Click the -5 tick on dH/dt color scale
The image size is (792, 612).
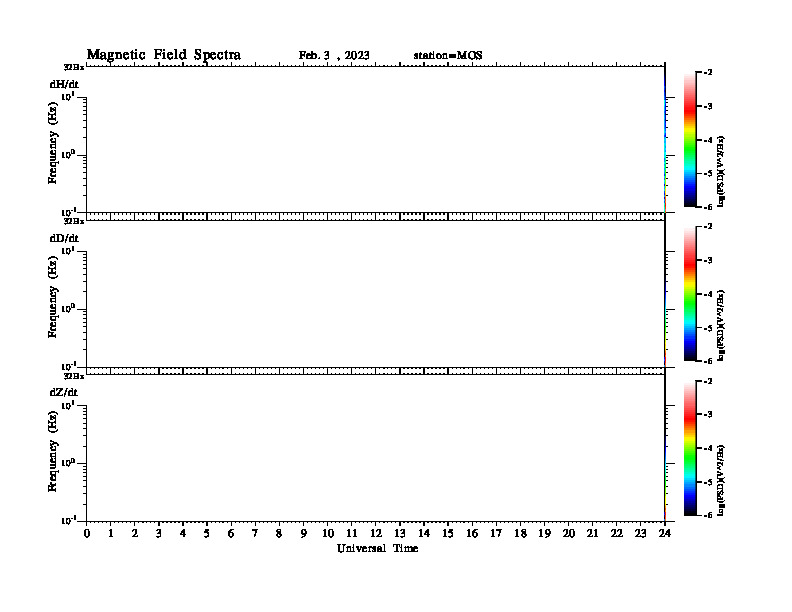point(708,174)
